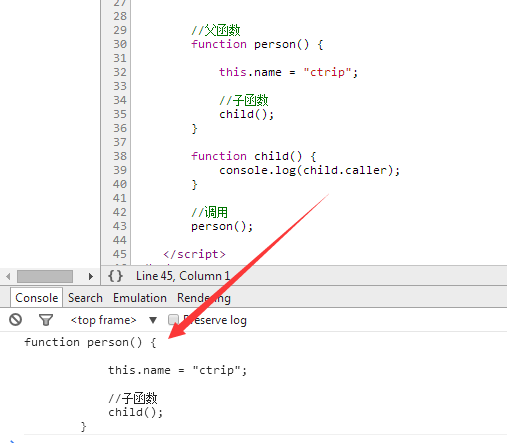This screenshot has height=443, width=507.
Task: Click the 'function child() {' line
Action: [254, 156]
